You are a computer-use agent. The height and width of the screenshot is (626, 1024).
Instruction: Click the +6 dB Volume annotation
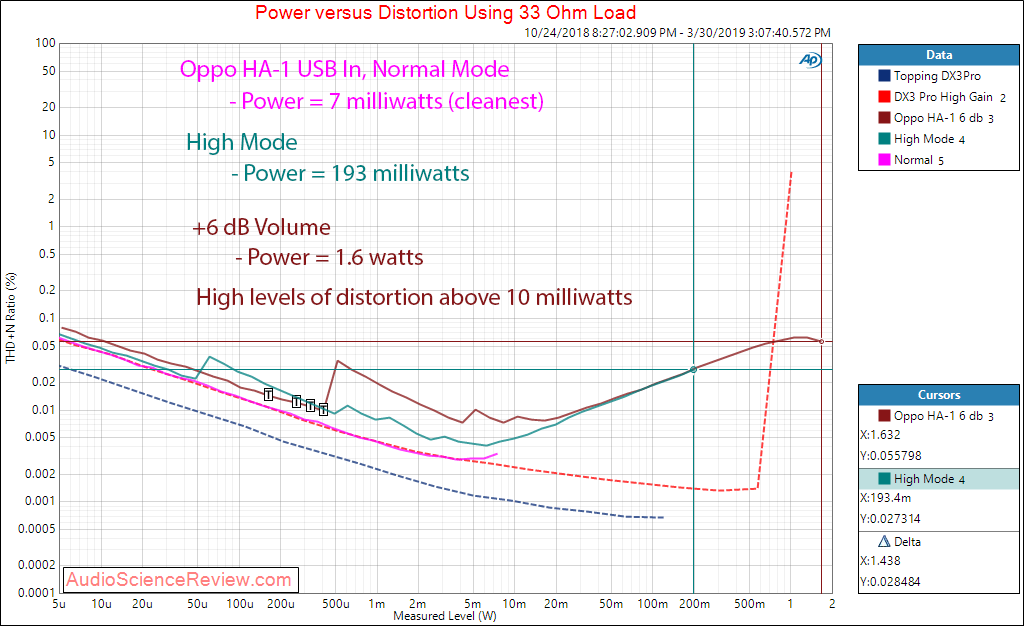pyautogui.click(x=261, y=227)
